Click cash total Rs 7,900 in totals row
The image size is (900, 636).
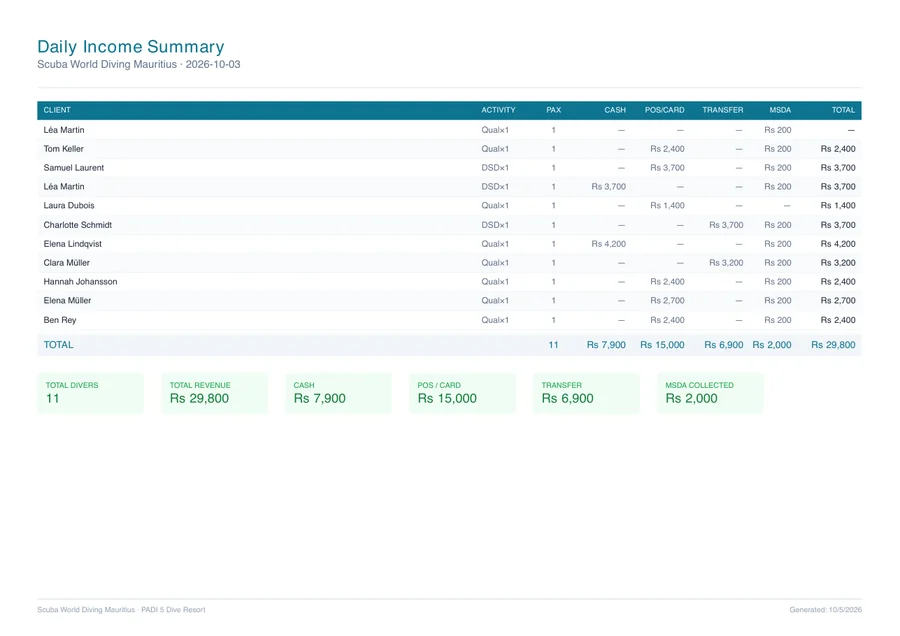(606, 344)
